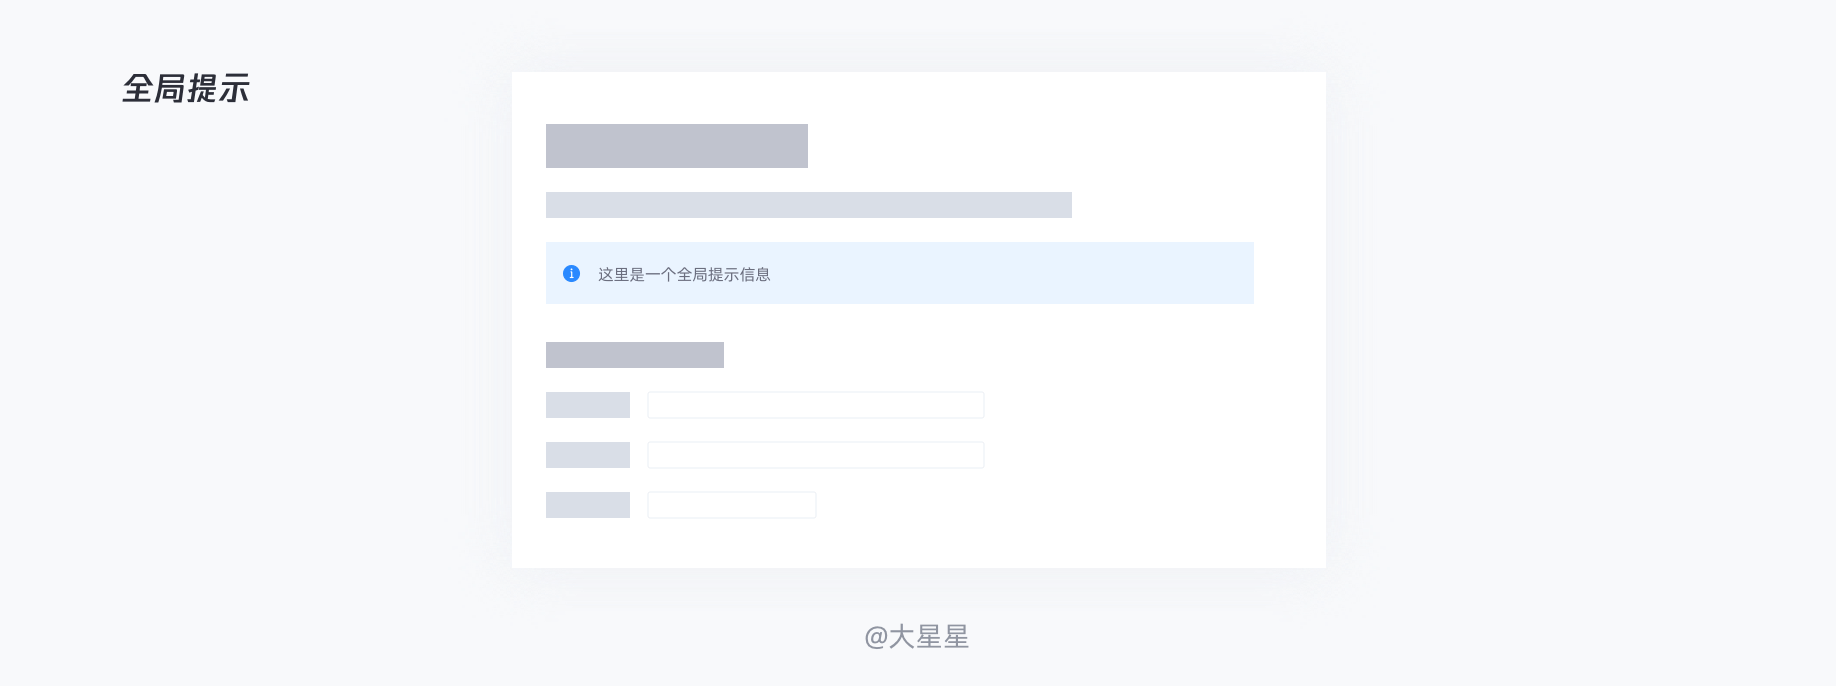Click the gray label beside first input
1836x686 pixels.
pyautogui.click(x=588, y=405)
